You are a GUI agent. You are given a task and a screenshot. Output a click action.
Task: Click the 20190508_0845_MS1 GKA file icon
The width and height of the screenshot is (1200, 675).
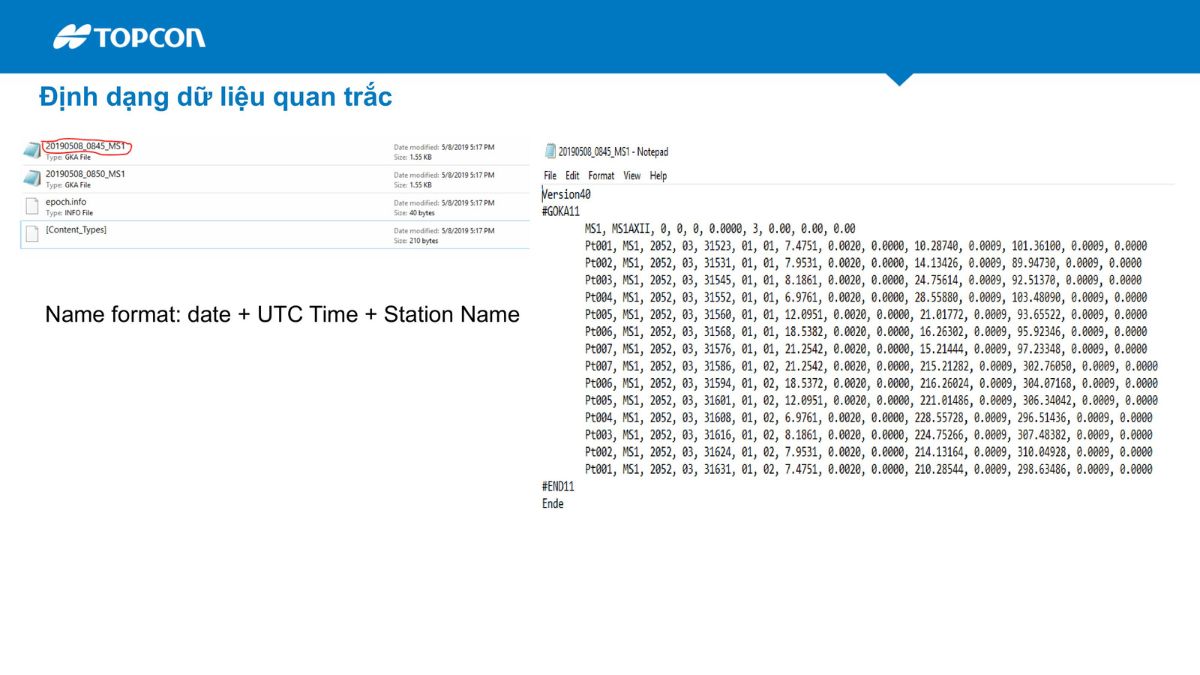(x=32, y=150)
